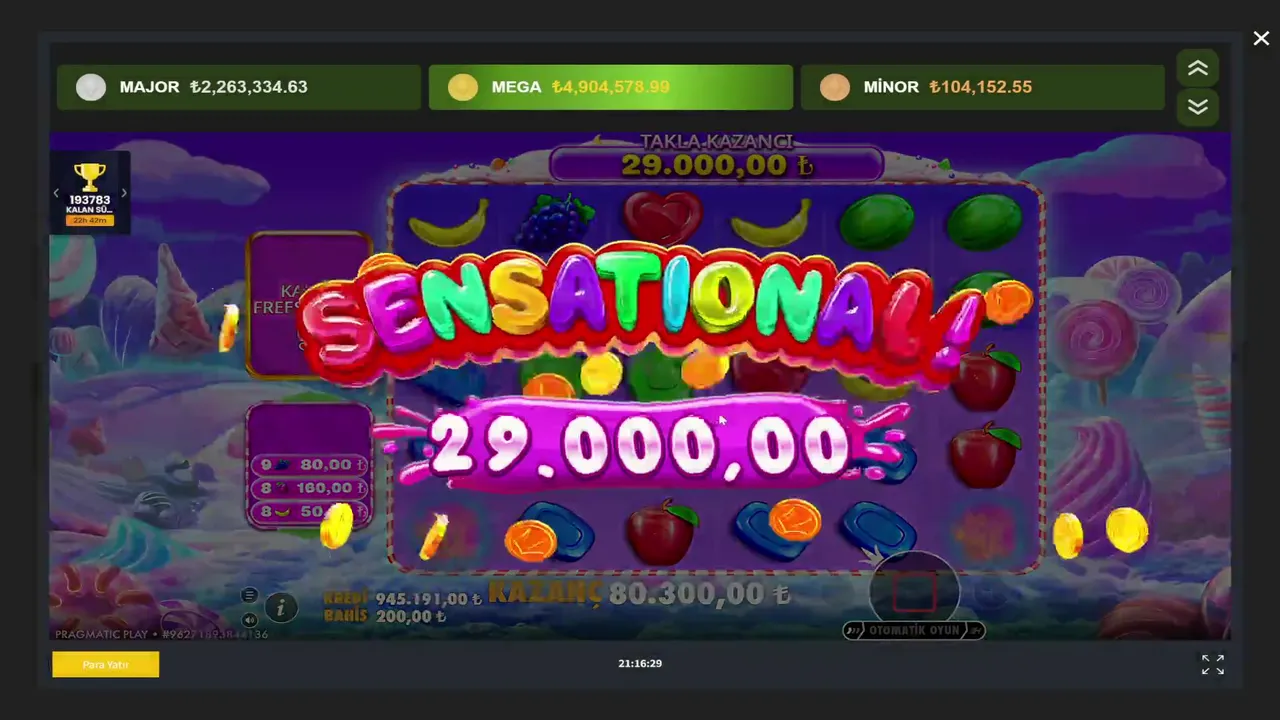Collapse jackpot panel with the double-down chevron
This screenshot has height=720, width=1280.
click(x=1198, y=107)
